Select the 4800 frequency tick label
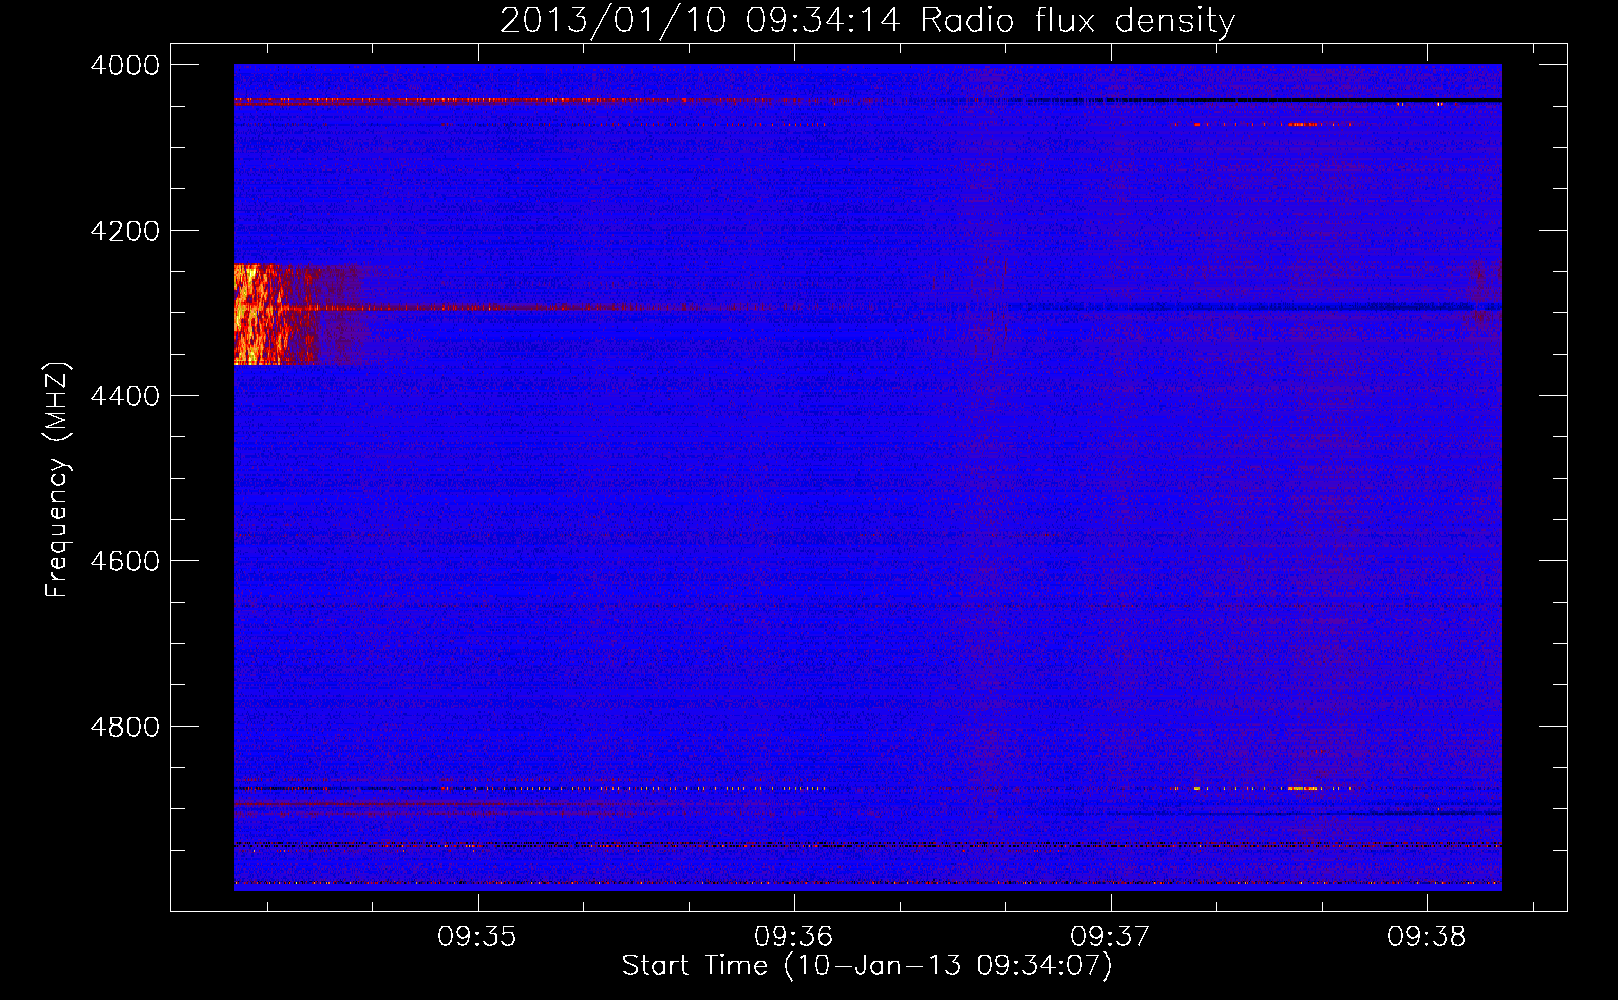 click(125, 727)
